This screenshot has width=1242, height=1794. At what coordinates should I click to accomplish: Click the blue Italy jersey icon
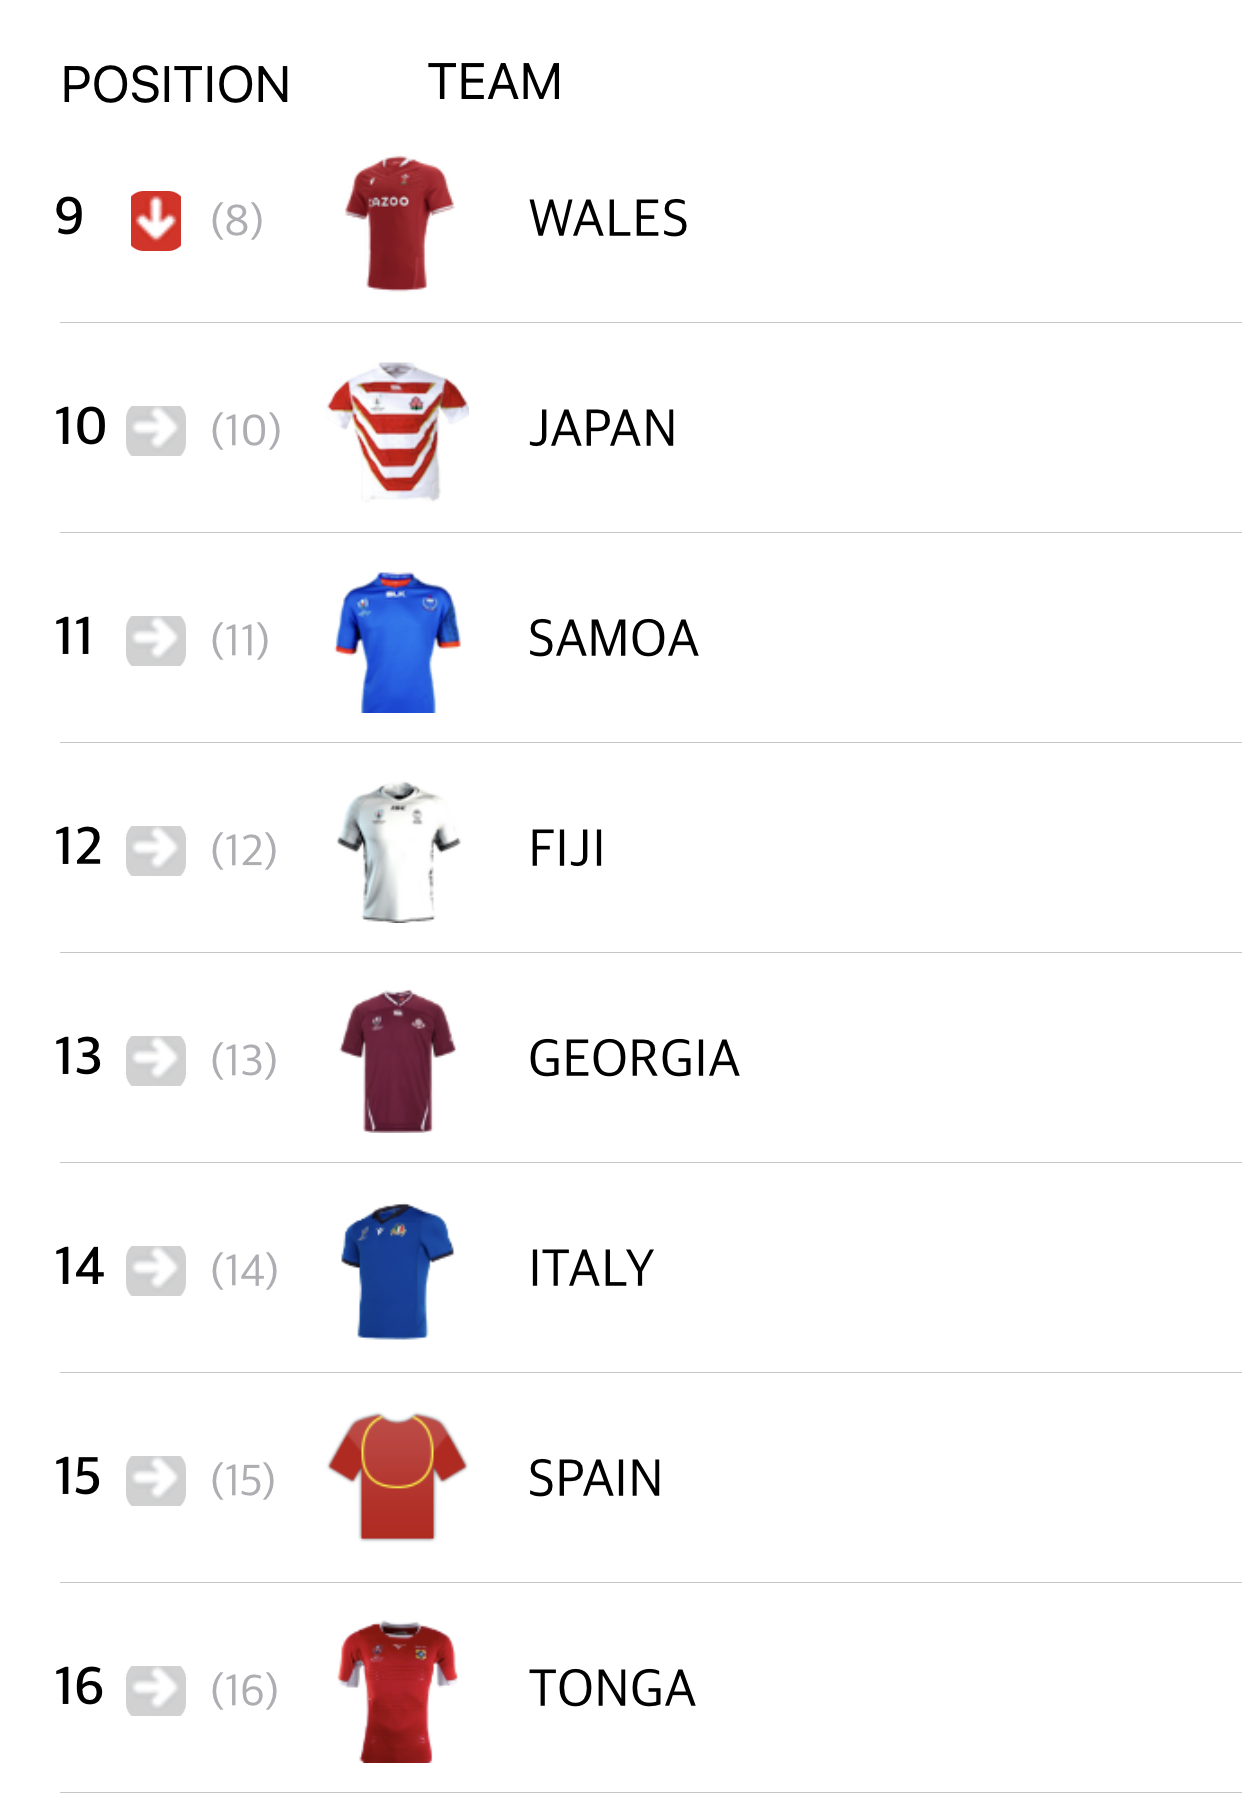398,1271
